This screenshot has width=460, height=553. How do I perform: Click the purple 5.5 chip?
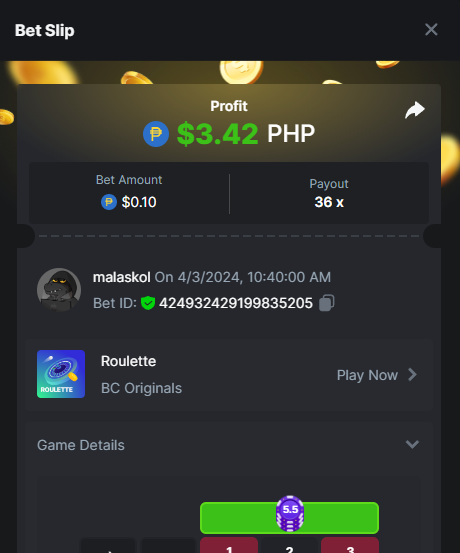(x=290, y=514)
